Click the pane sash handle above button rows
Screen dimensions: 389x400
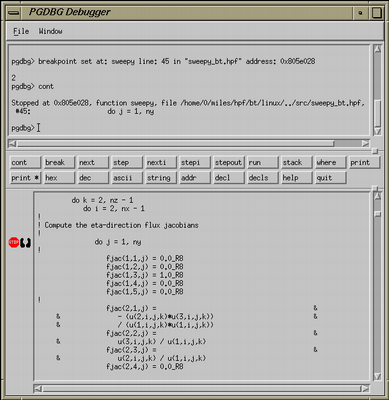tap(375, 151)
